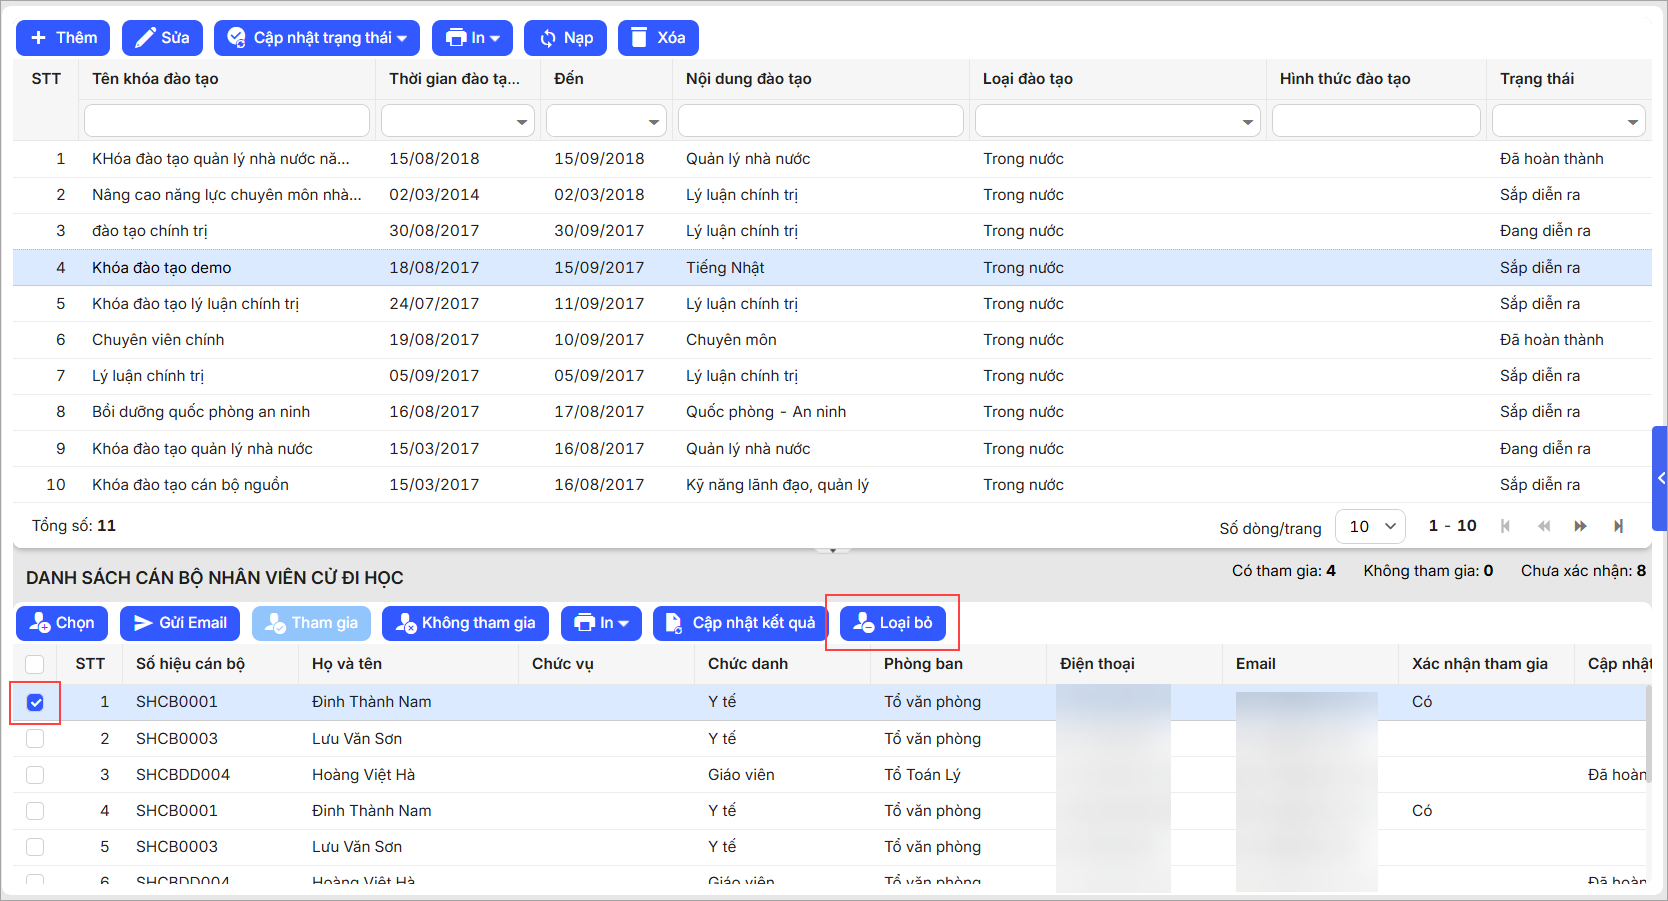Open the Cập nhật trạng thái dropdown

click(x=317, y=38)
